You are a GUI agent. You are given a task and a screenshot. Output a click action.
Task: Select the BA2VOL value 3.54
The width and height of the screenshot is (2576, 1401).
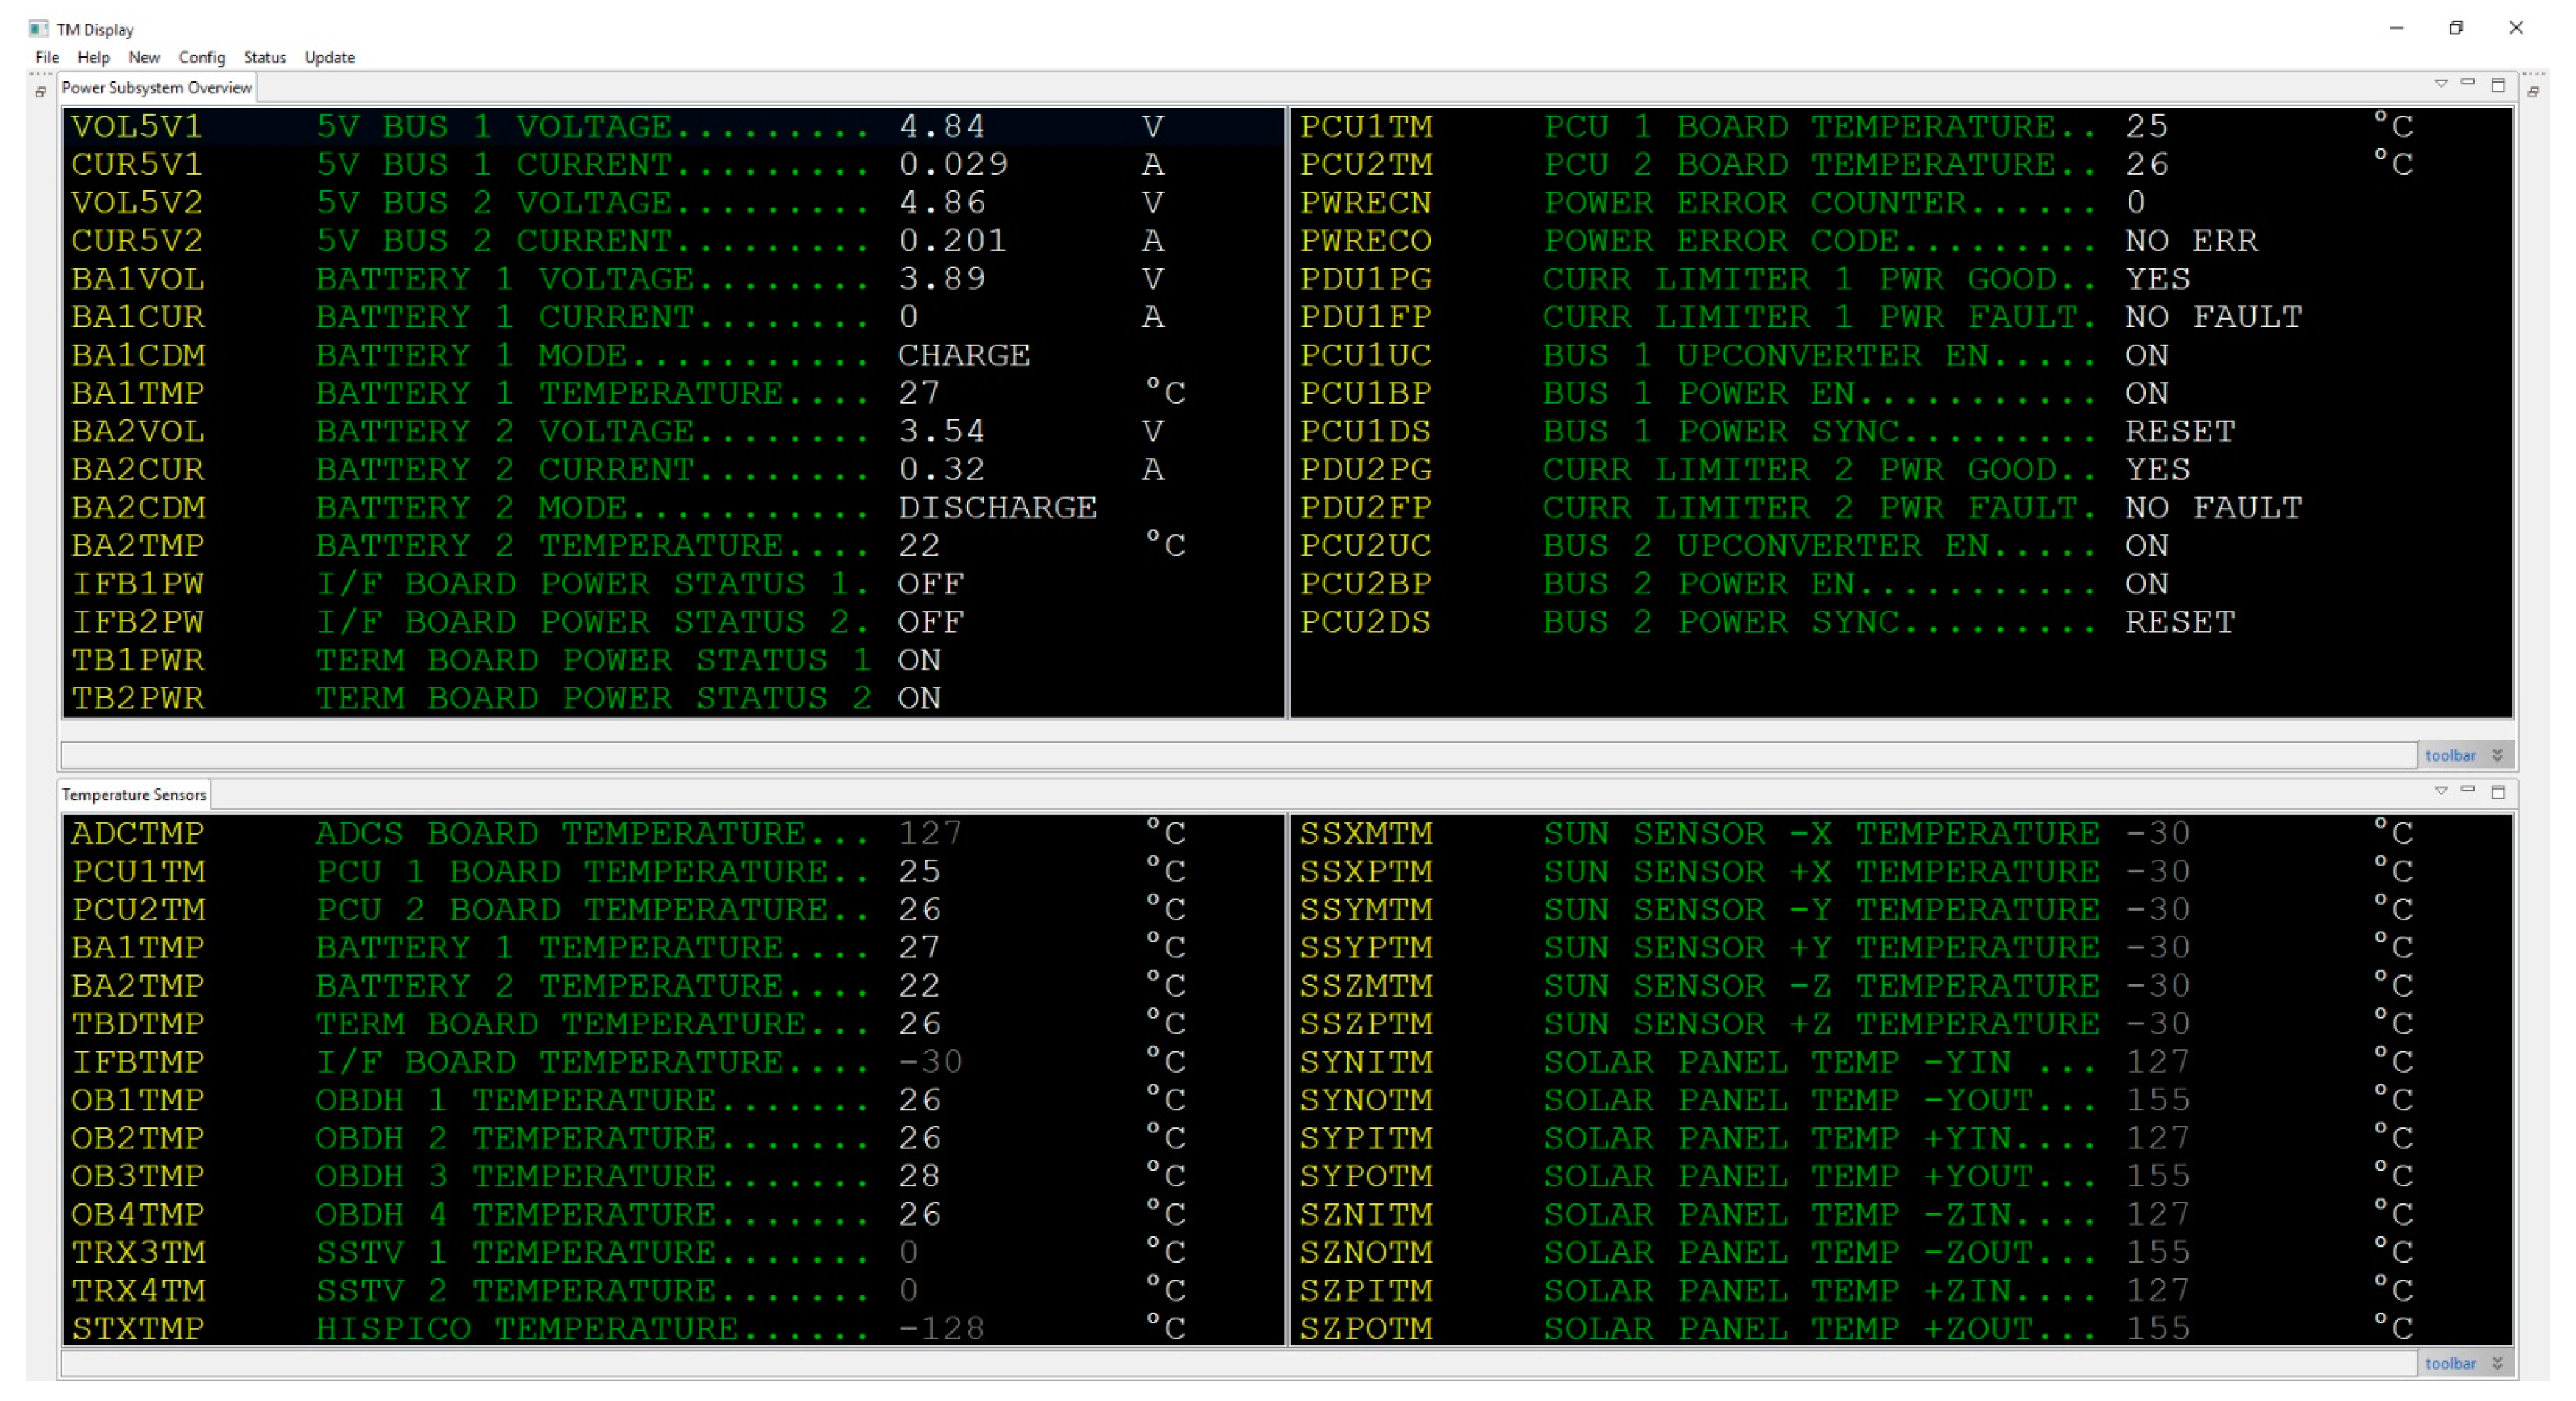tap(941, 432)
